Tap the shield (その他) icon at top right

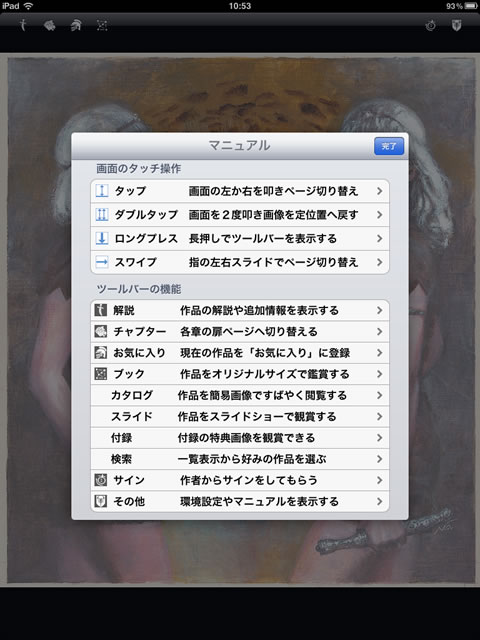point(456,26)
